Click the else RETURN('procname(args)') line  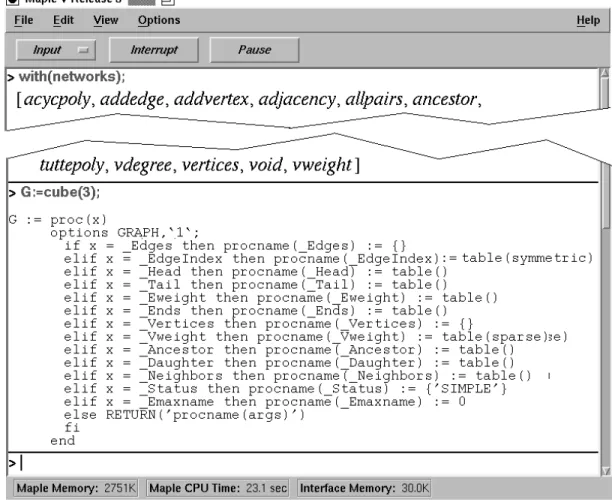click(184, 415)
